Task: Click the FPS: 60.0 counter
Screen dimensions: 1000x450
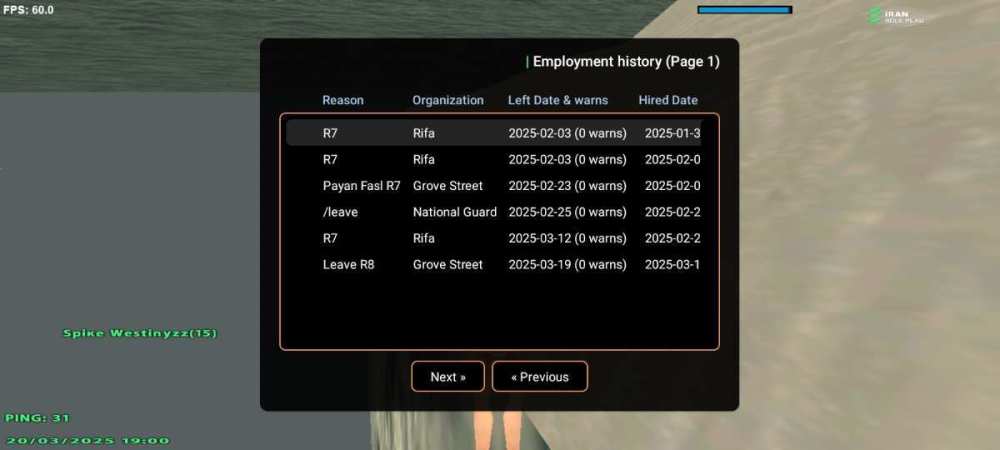Action: 28,10
